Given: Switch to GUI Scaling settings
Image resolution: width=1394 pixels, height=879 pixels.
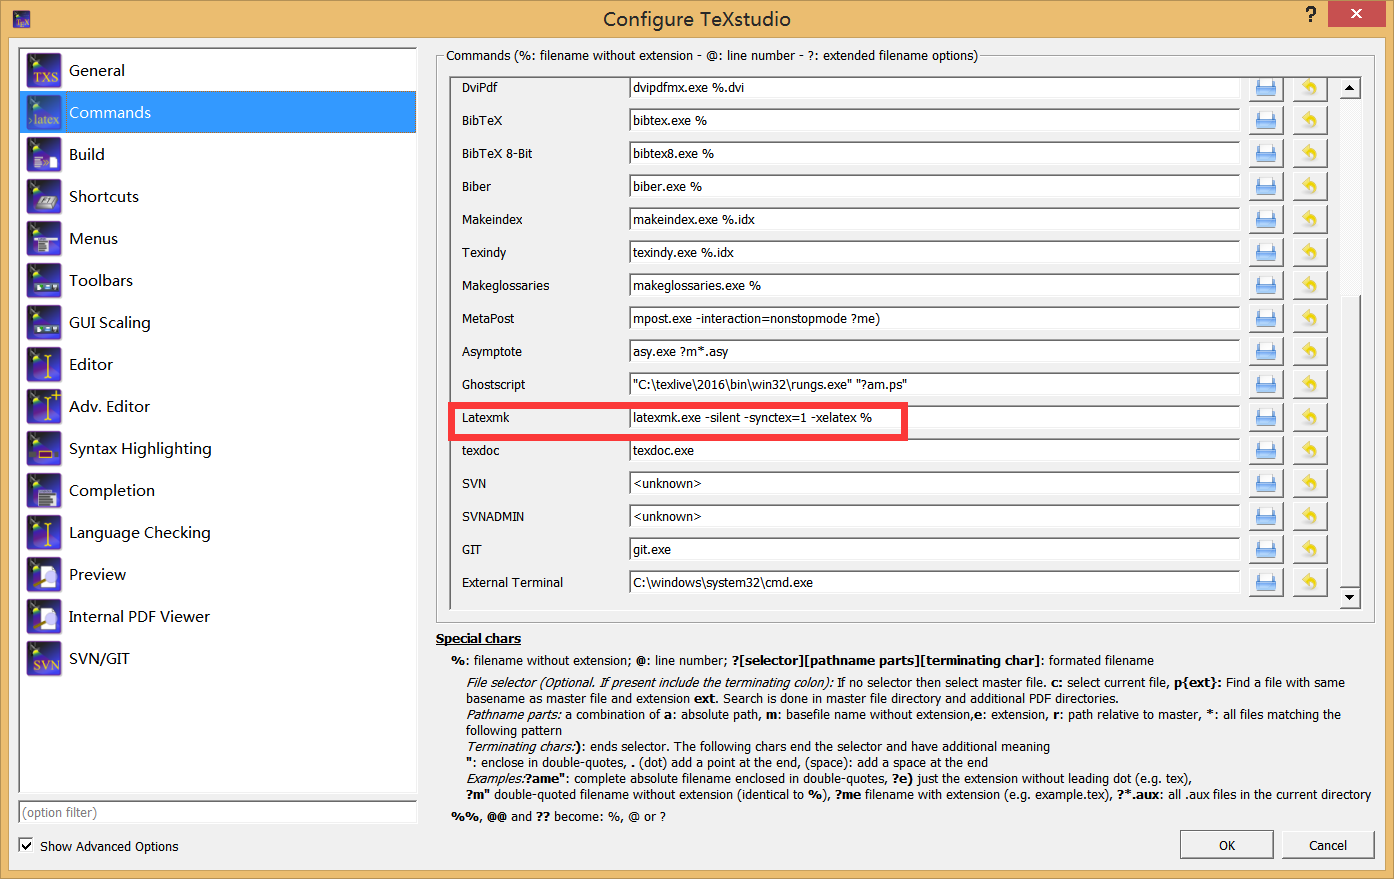Looking at the screenshot, I should (x=218, y=323).
